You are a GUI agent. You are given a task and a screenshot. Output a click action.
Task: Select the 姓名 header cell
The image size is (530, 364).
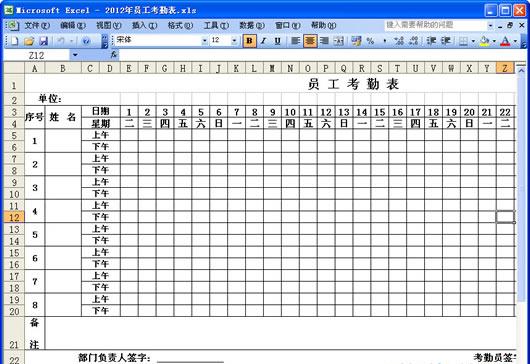63,117
